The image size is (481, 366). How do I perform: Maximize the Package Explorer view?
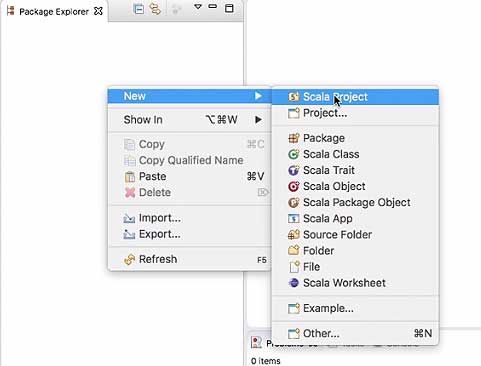(229, 8)
